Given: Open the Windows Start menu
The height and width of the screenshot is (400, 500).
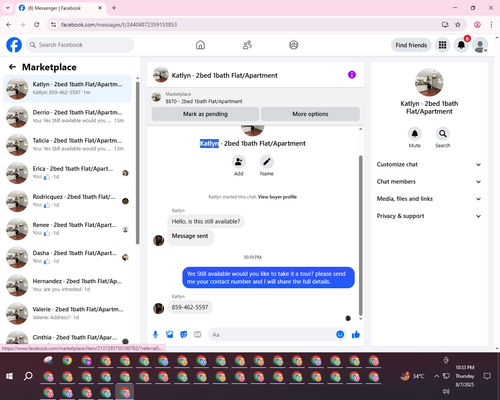Looking at the screenshot, I should click(10, 376).
